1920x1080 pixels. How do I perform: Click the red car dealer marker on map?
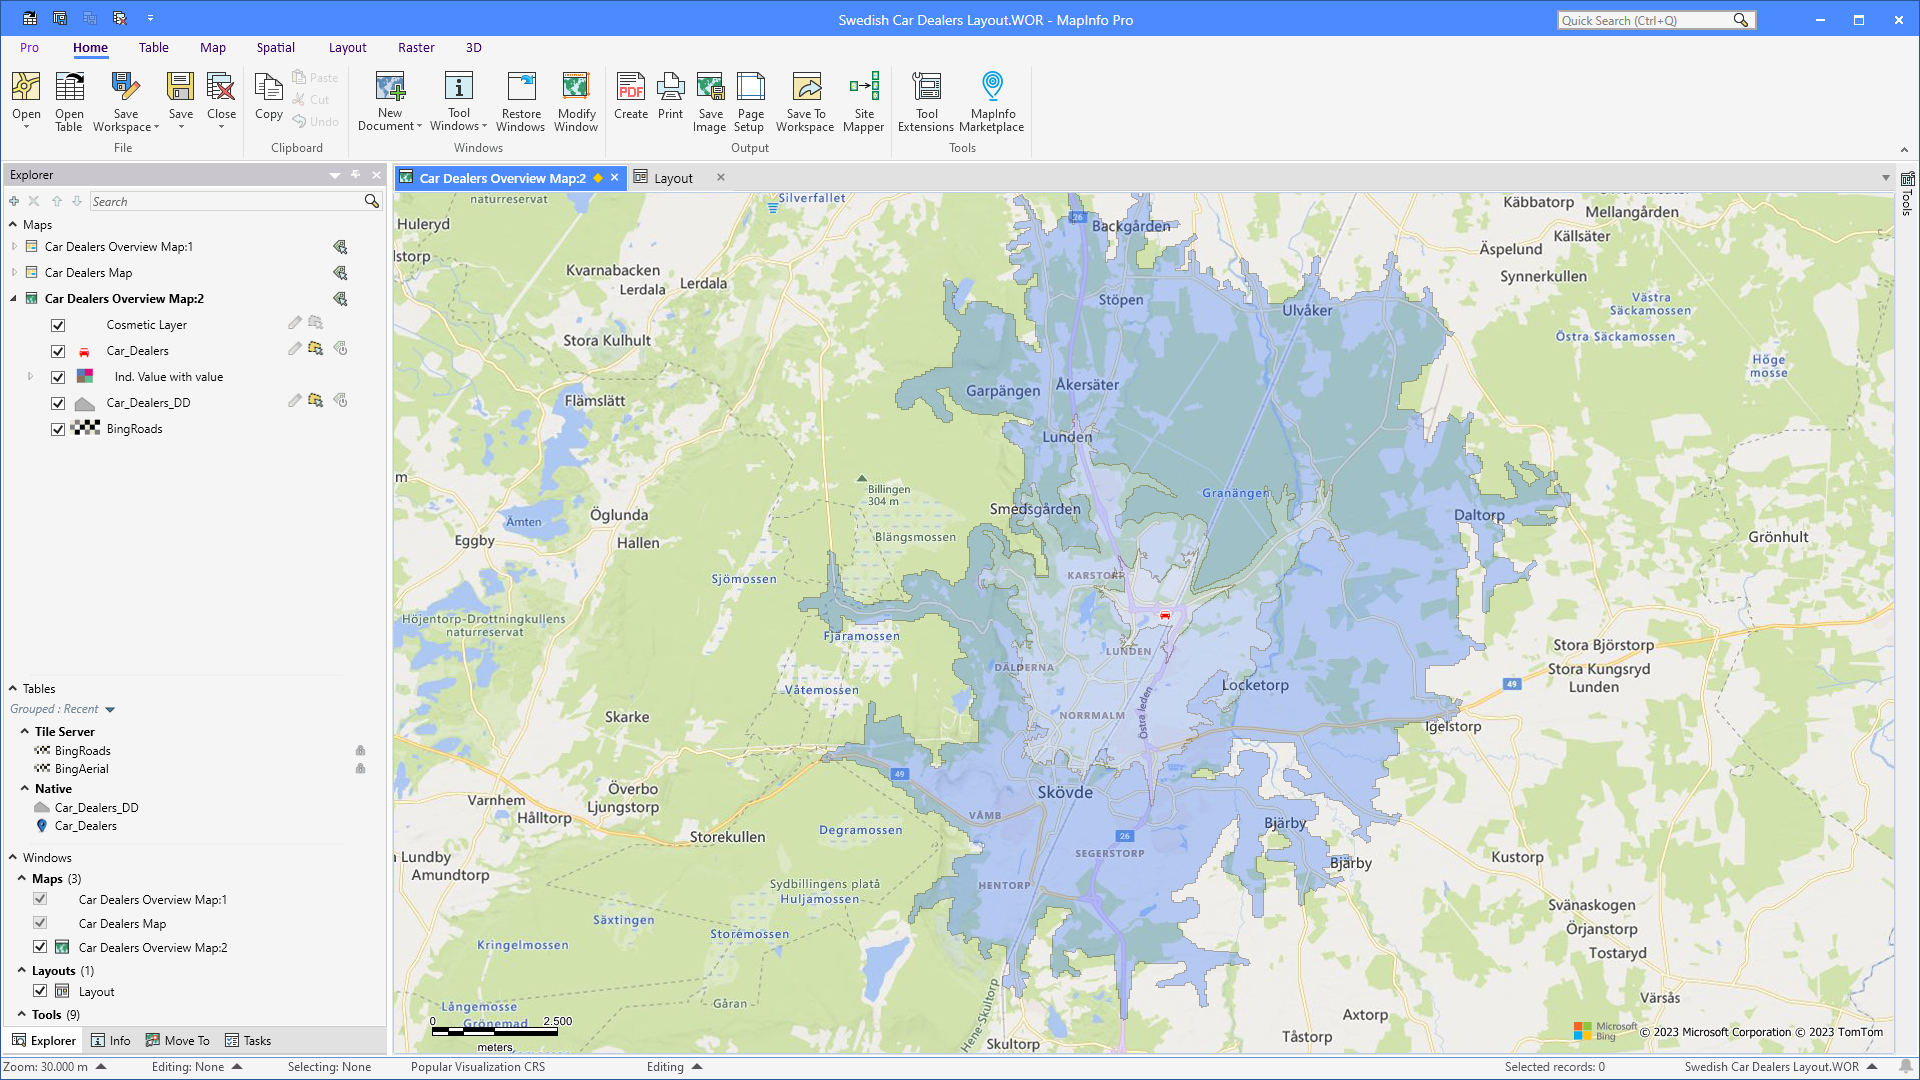1164,615
